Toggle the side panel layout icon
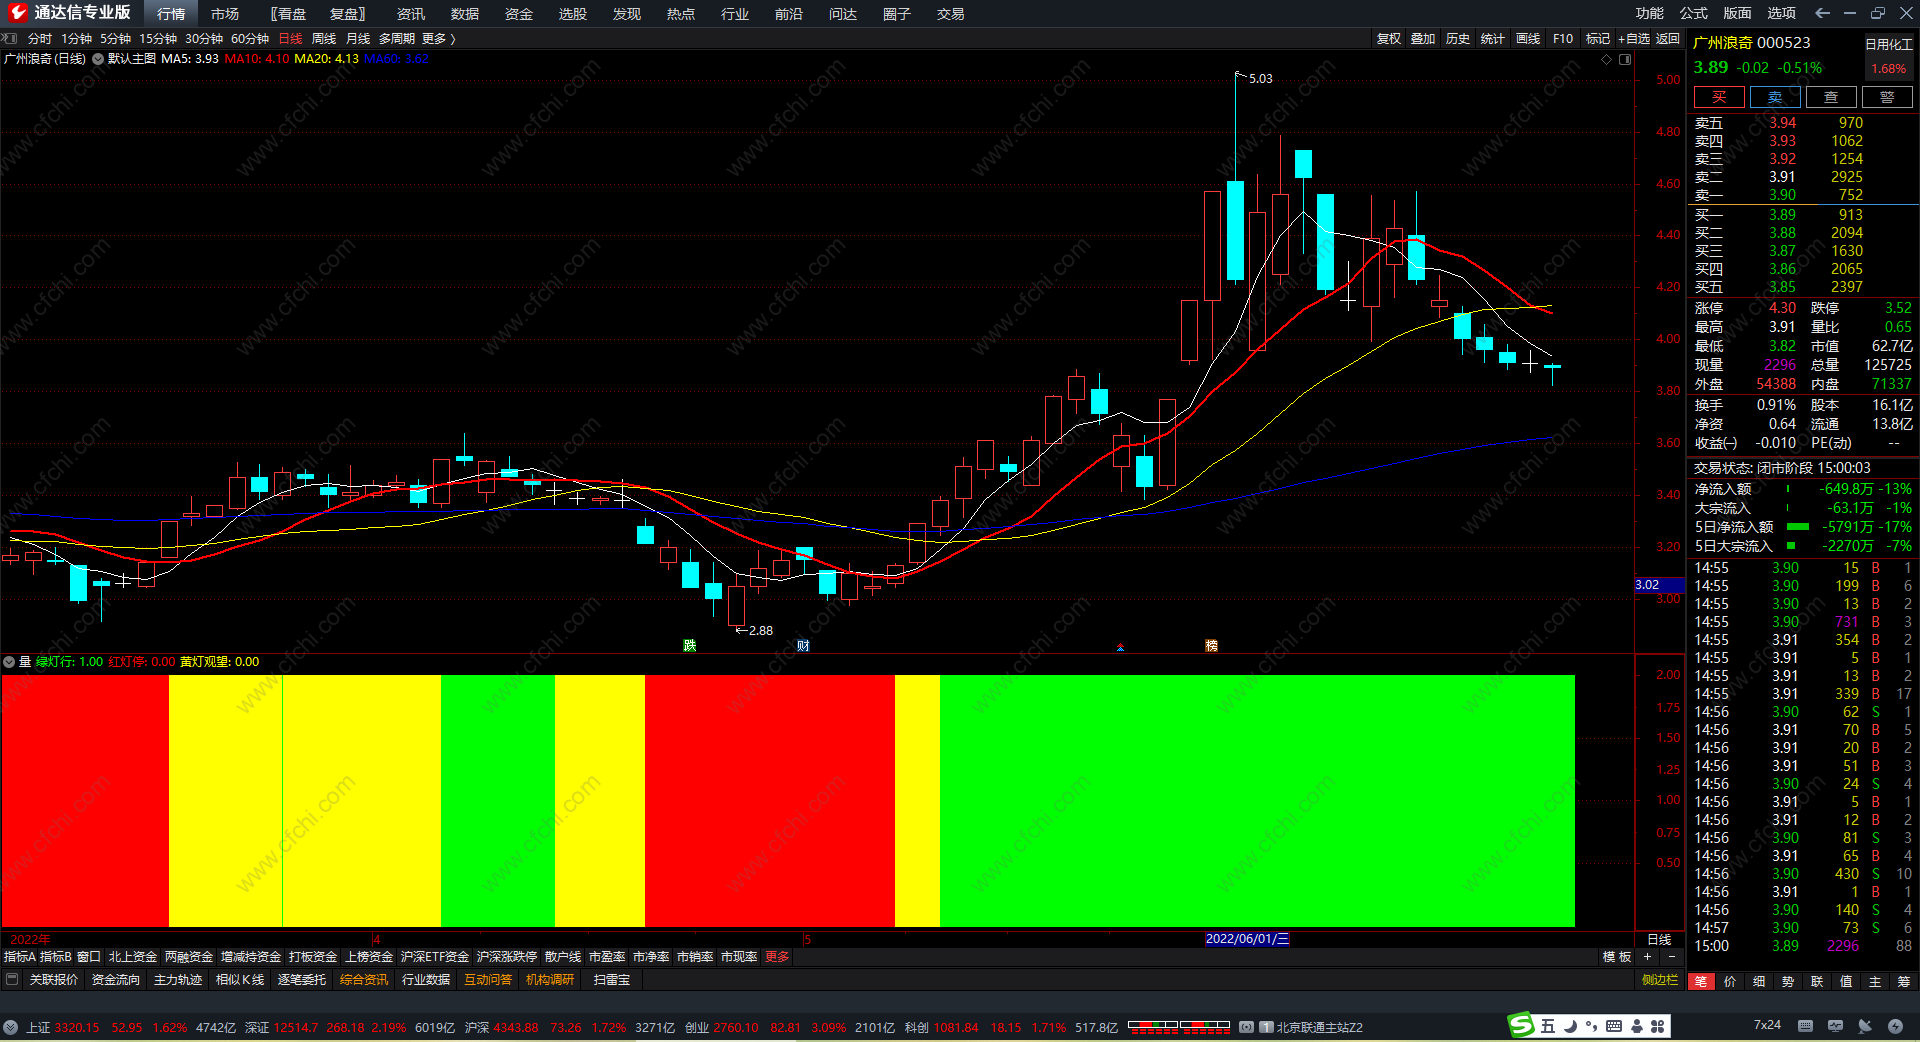 click(1625, 59)
